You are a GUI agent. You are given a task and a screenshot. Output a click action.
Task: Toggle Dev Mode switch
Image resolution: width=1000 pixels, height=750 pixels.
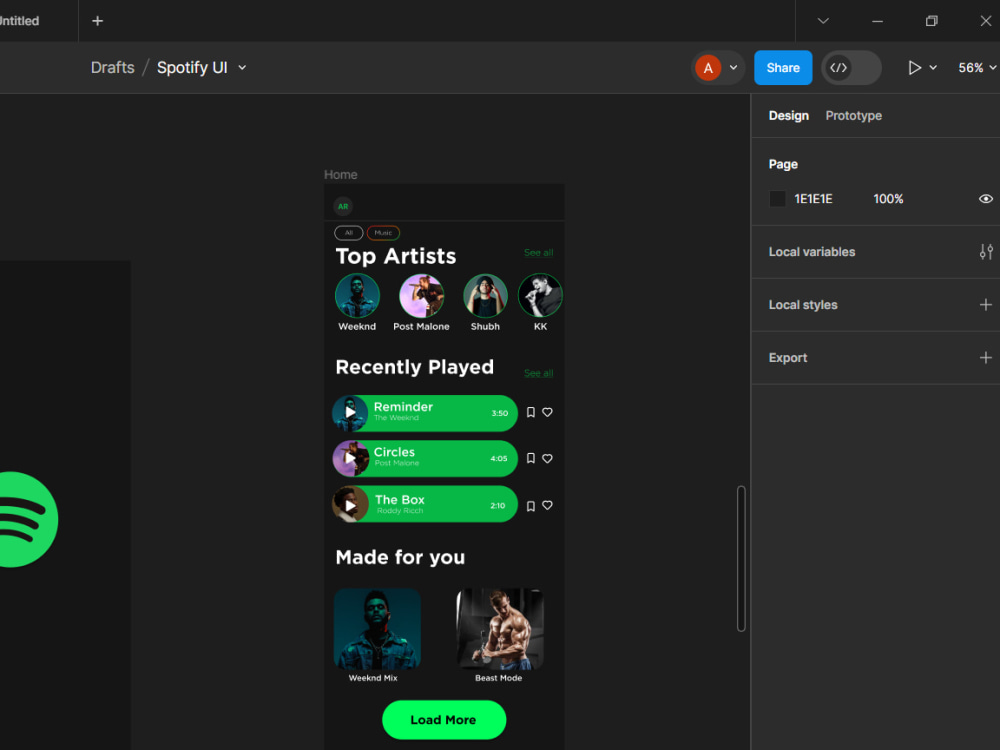click(x=851, y=68)
